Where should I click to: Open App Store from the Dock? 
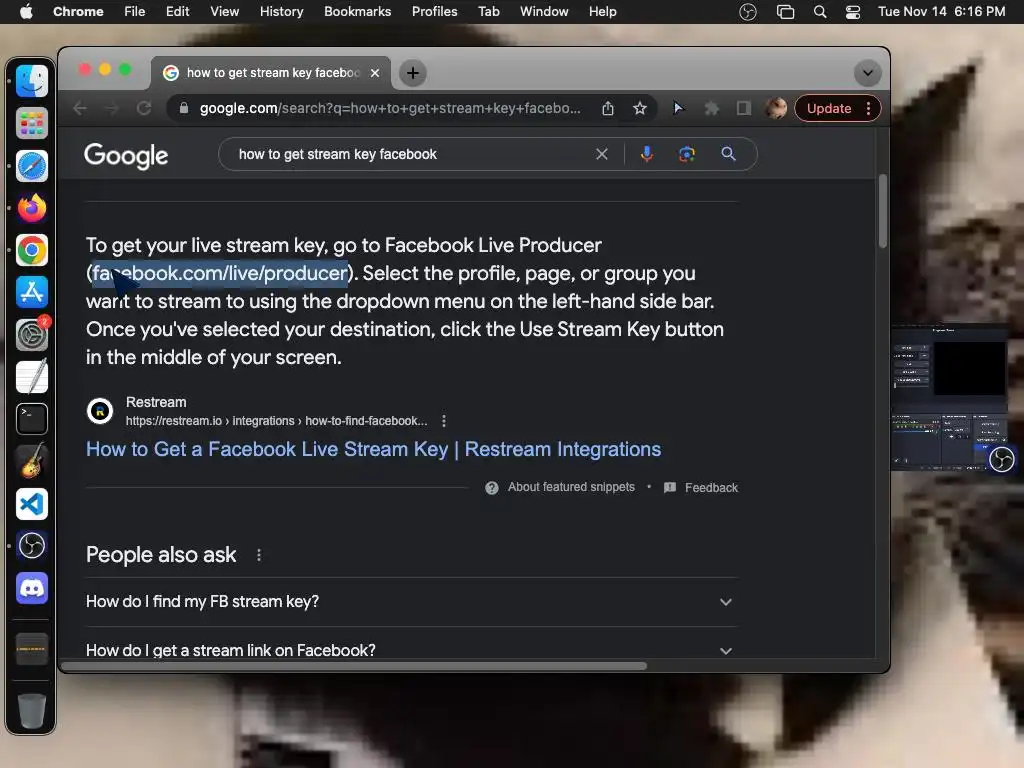point(31,292)
